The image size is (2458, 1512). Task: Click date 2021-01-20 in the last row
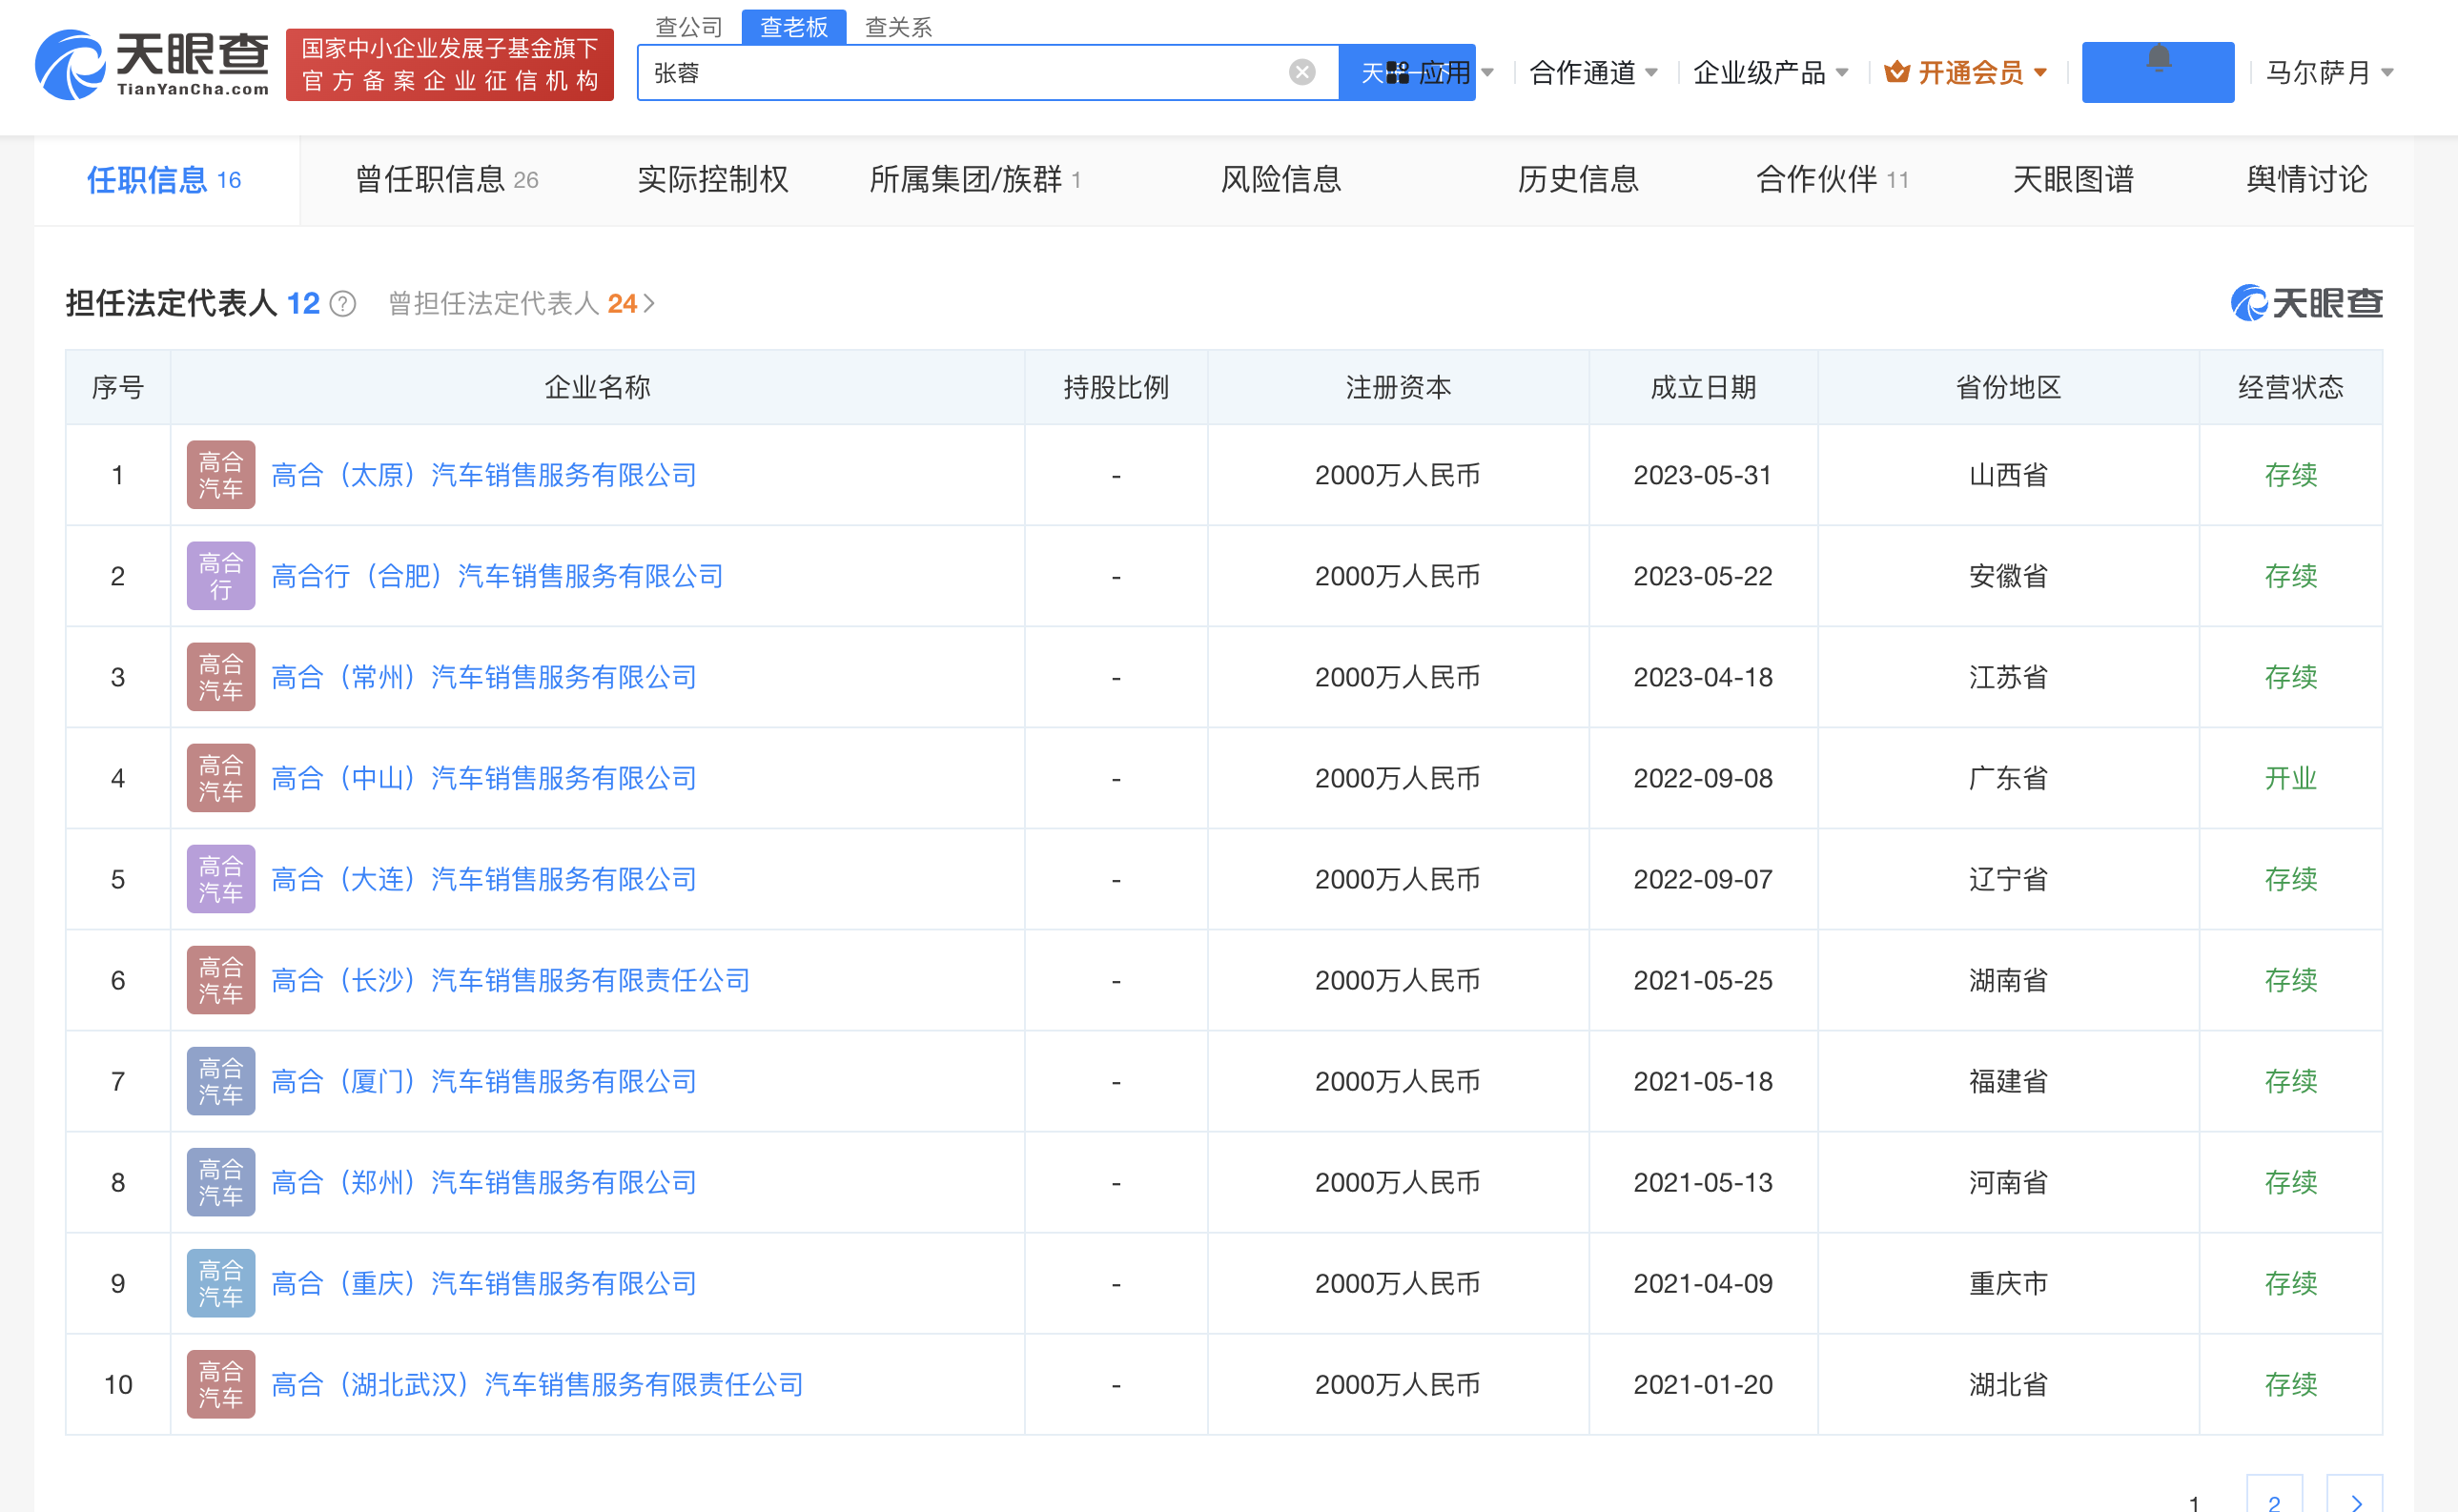click(1703, 1384)
